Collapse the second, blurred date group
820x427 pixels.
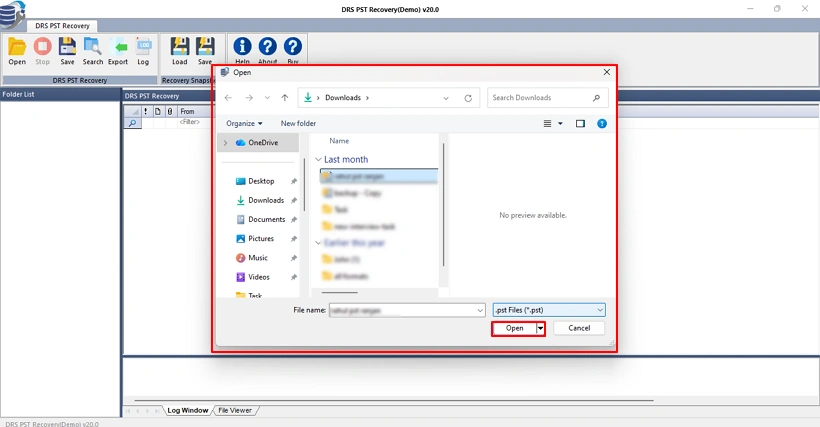318,243
